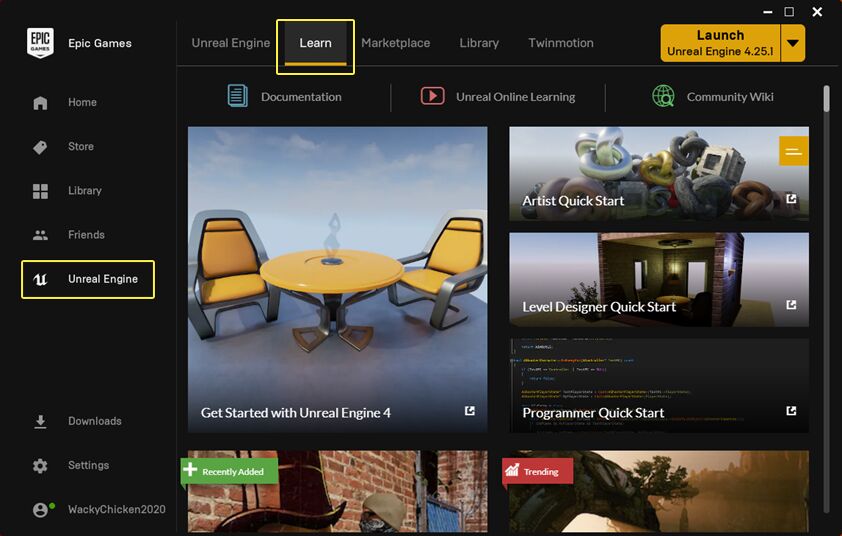Open the Documentation link

click(x=284, y=97)
